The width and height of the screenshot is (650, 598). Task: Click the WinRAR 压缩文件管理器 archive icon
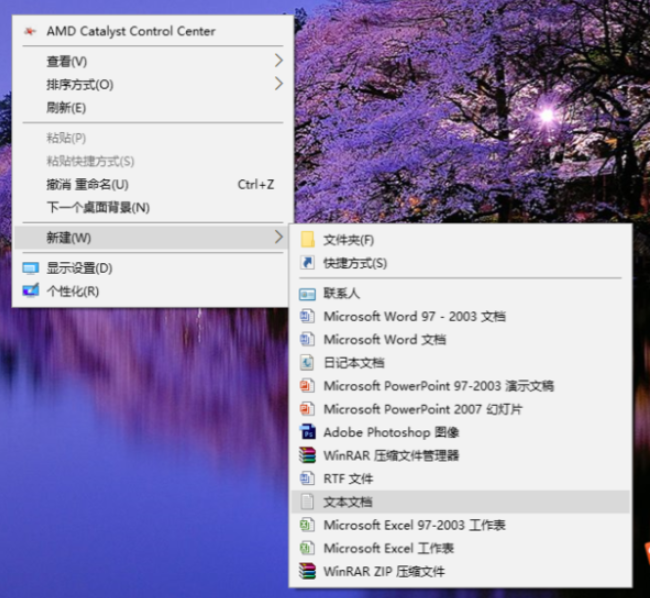click(x=308, y=456)
